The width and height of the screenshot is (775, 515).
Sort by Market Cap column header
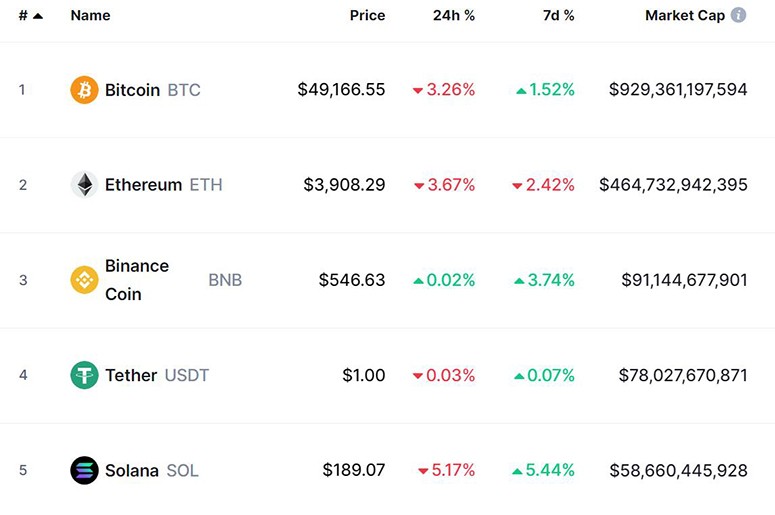685,16
